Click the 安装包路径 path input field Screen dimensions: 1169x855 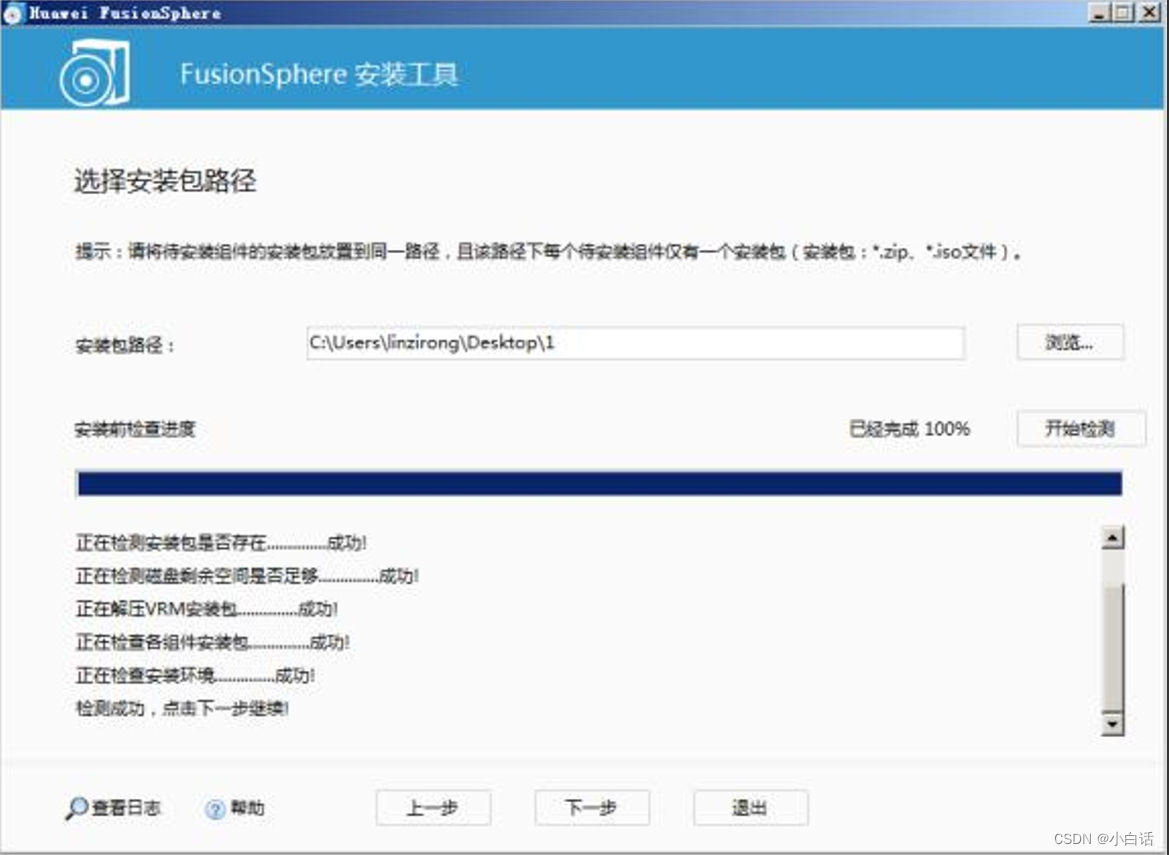(x=636, y=343)
